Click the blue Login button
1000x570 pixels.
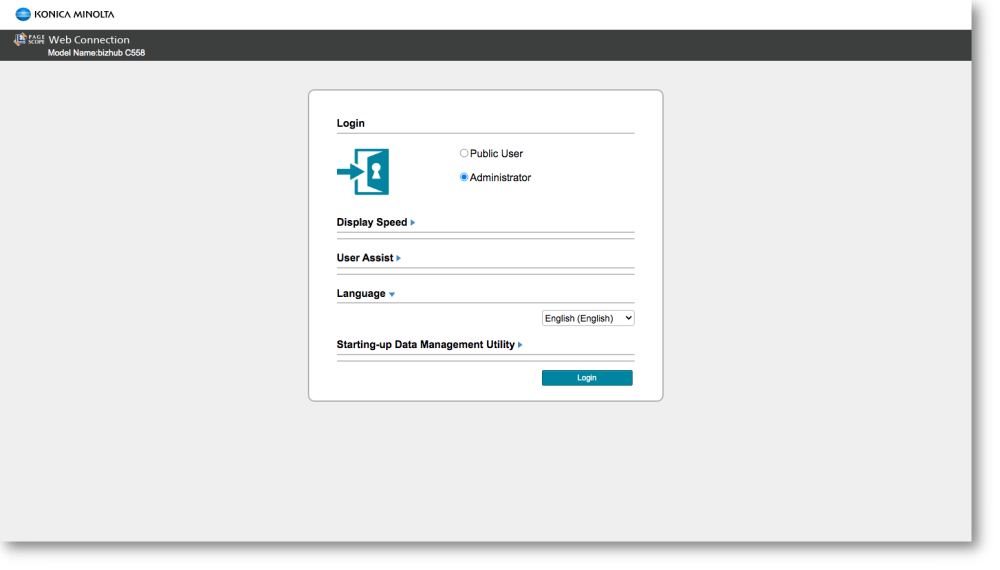[587, 378]
